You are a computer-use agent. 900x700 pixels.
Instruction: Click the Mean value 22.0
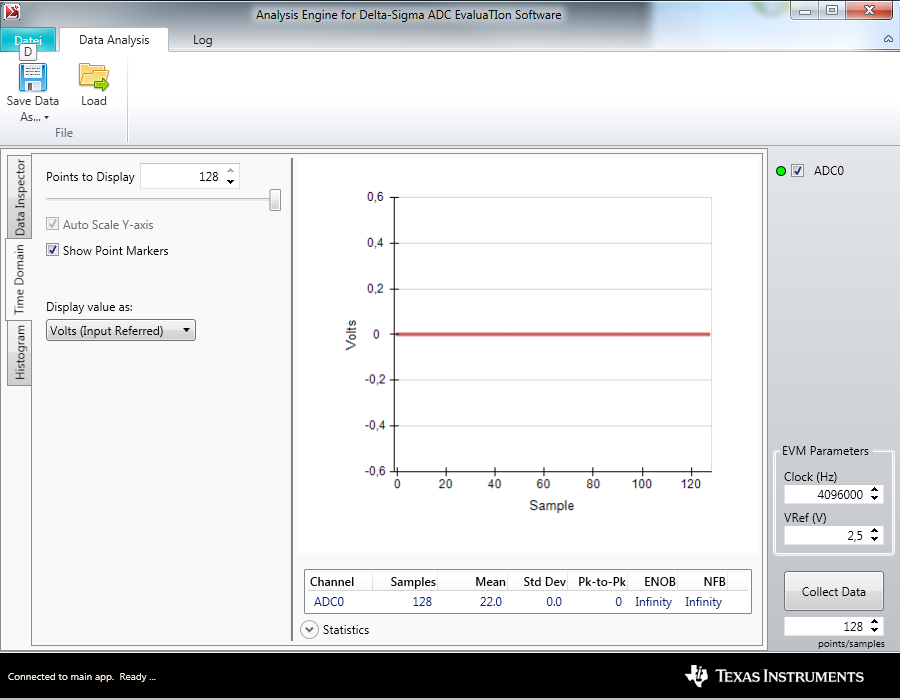tap(491, 601)
